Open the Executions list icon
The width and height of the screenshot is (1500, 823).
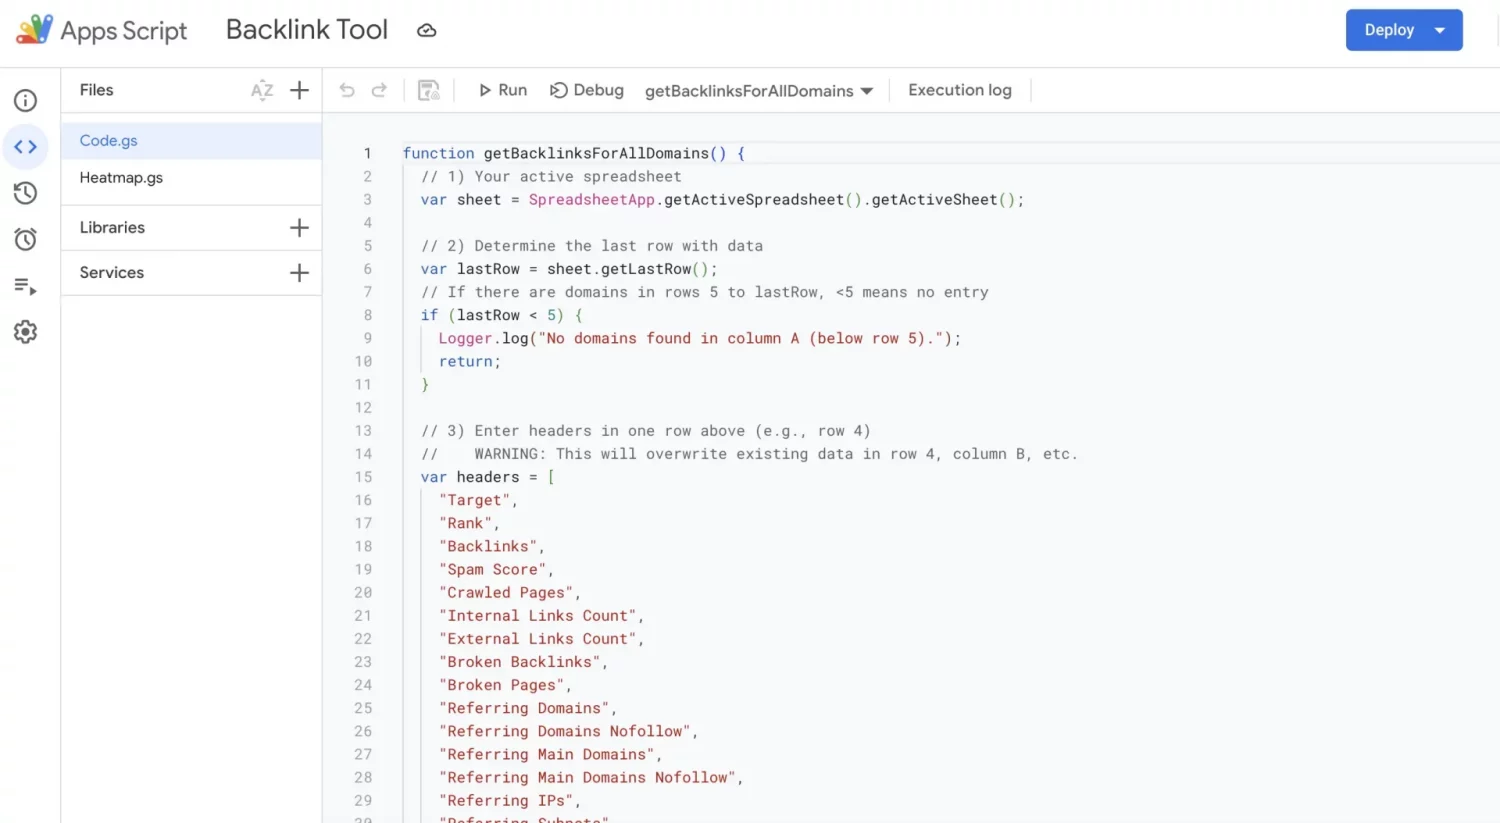(x=26, y=286)
